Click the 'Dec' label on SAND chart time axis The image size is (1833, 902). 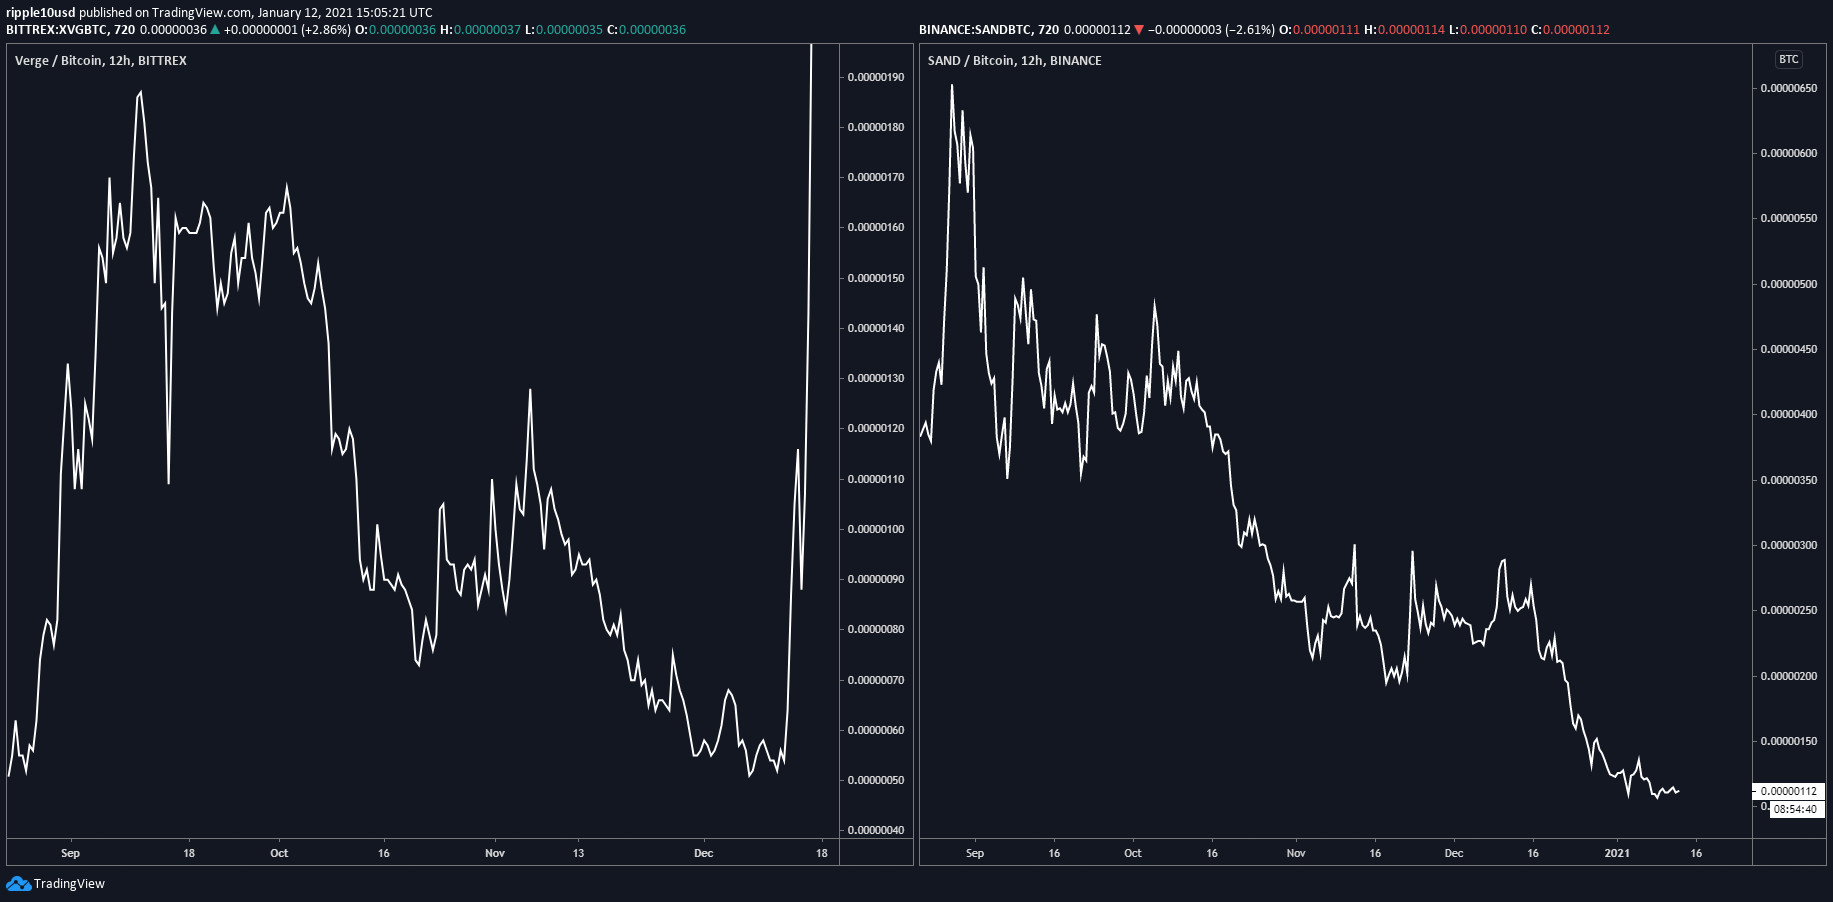(1454, 853)
